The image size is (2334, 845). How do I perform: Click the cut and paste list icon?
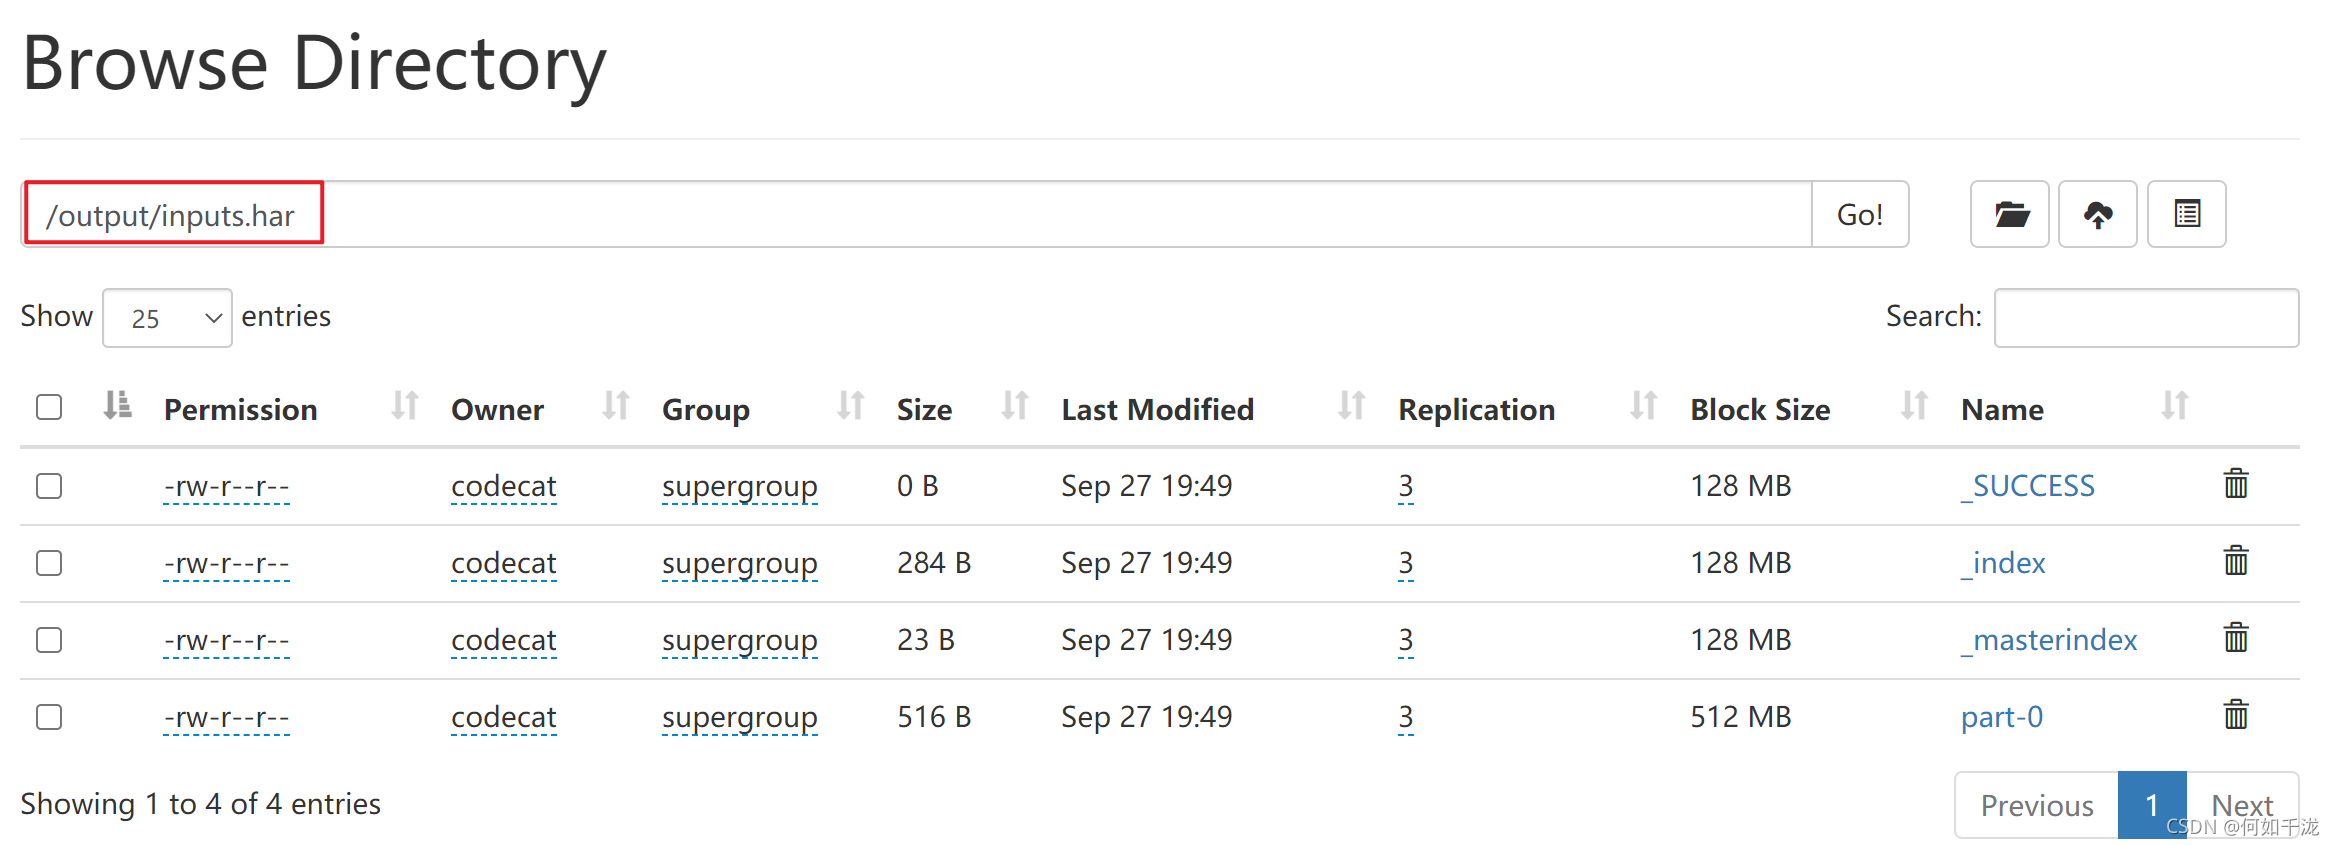[x=2186, y=214]
